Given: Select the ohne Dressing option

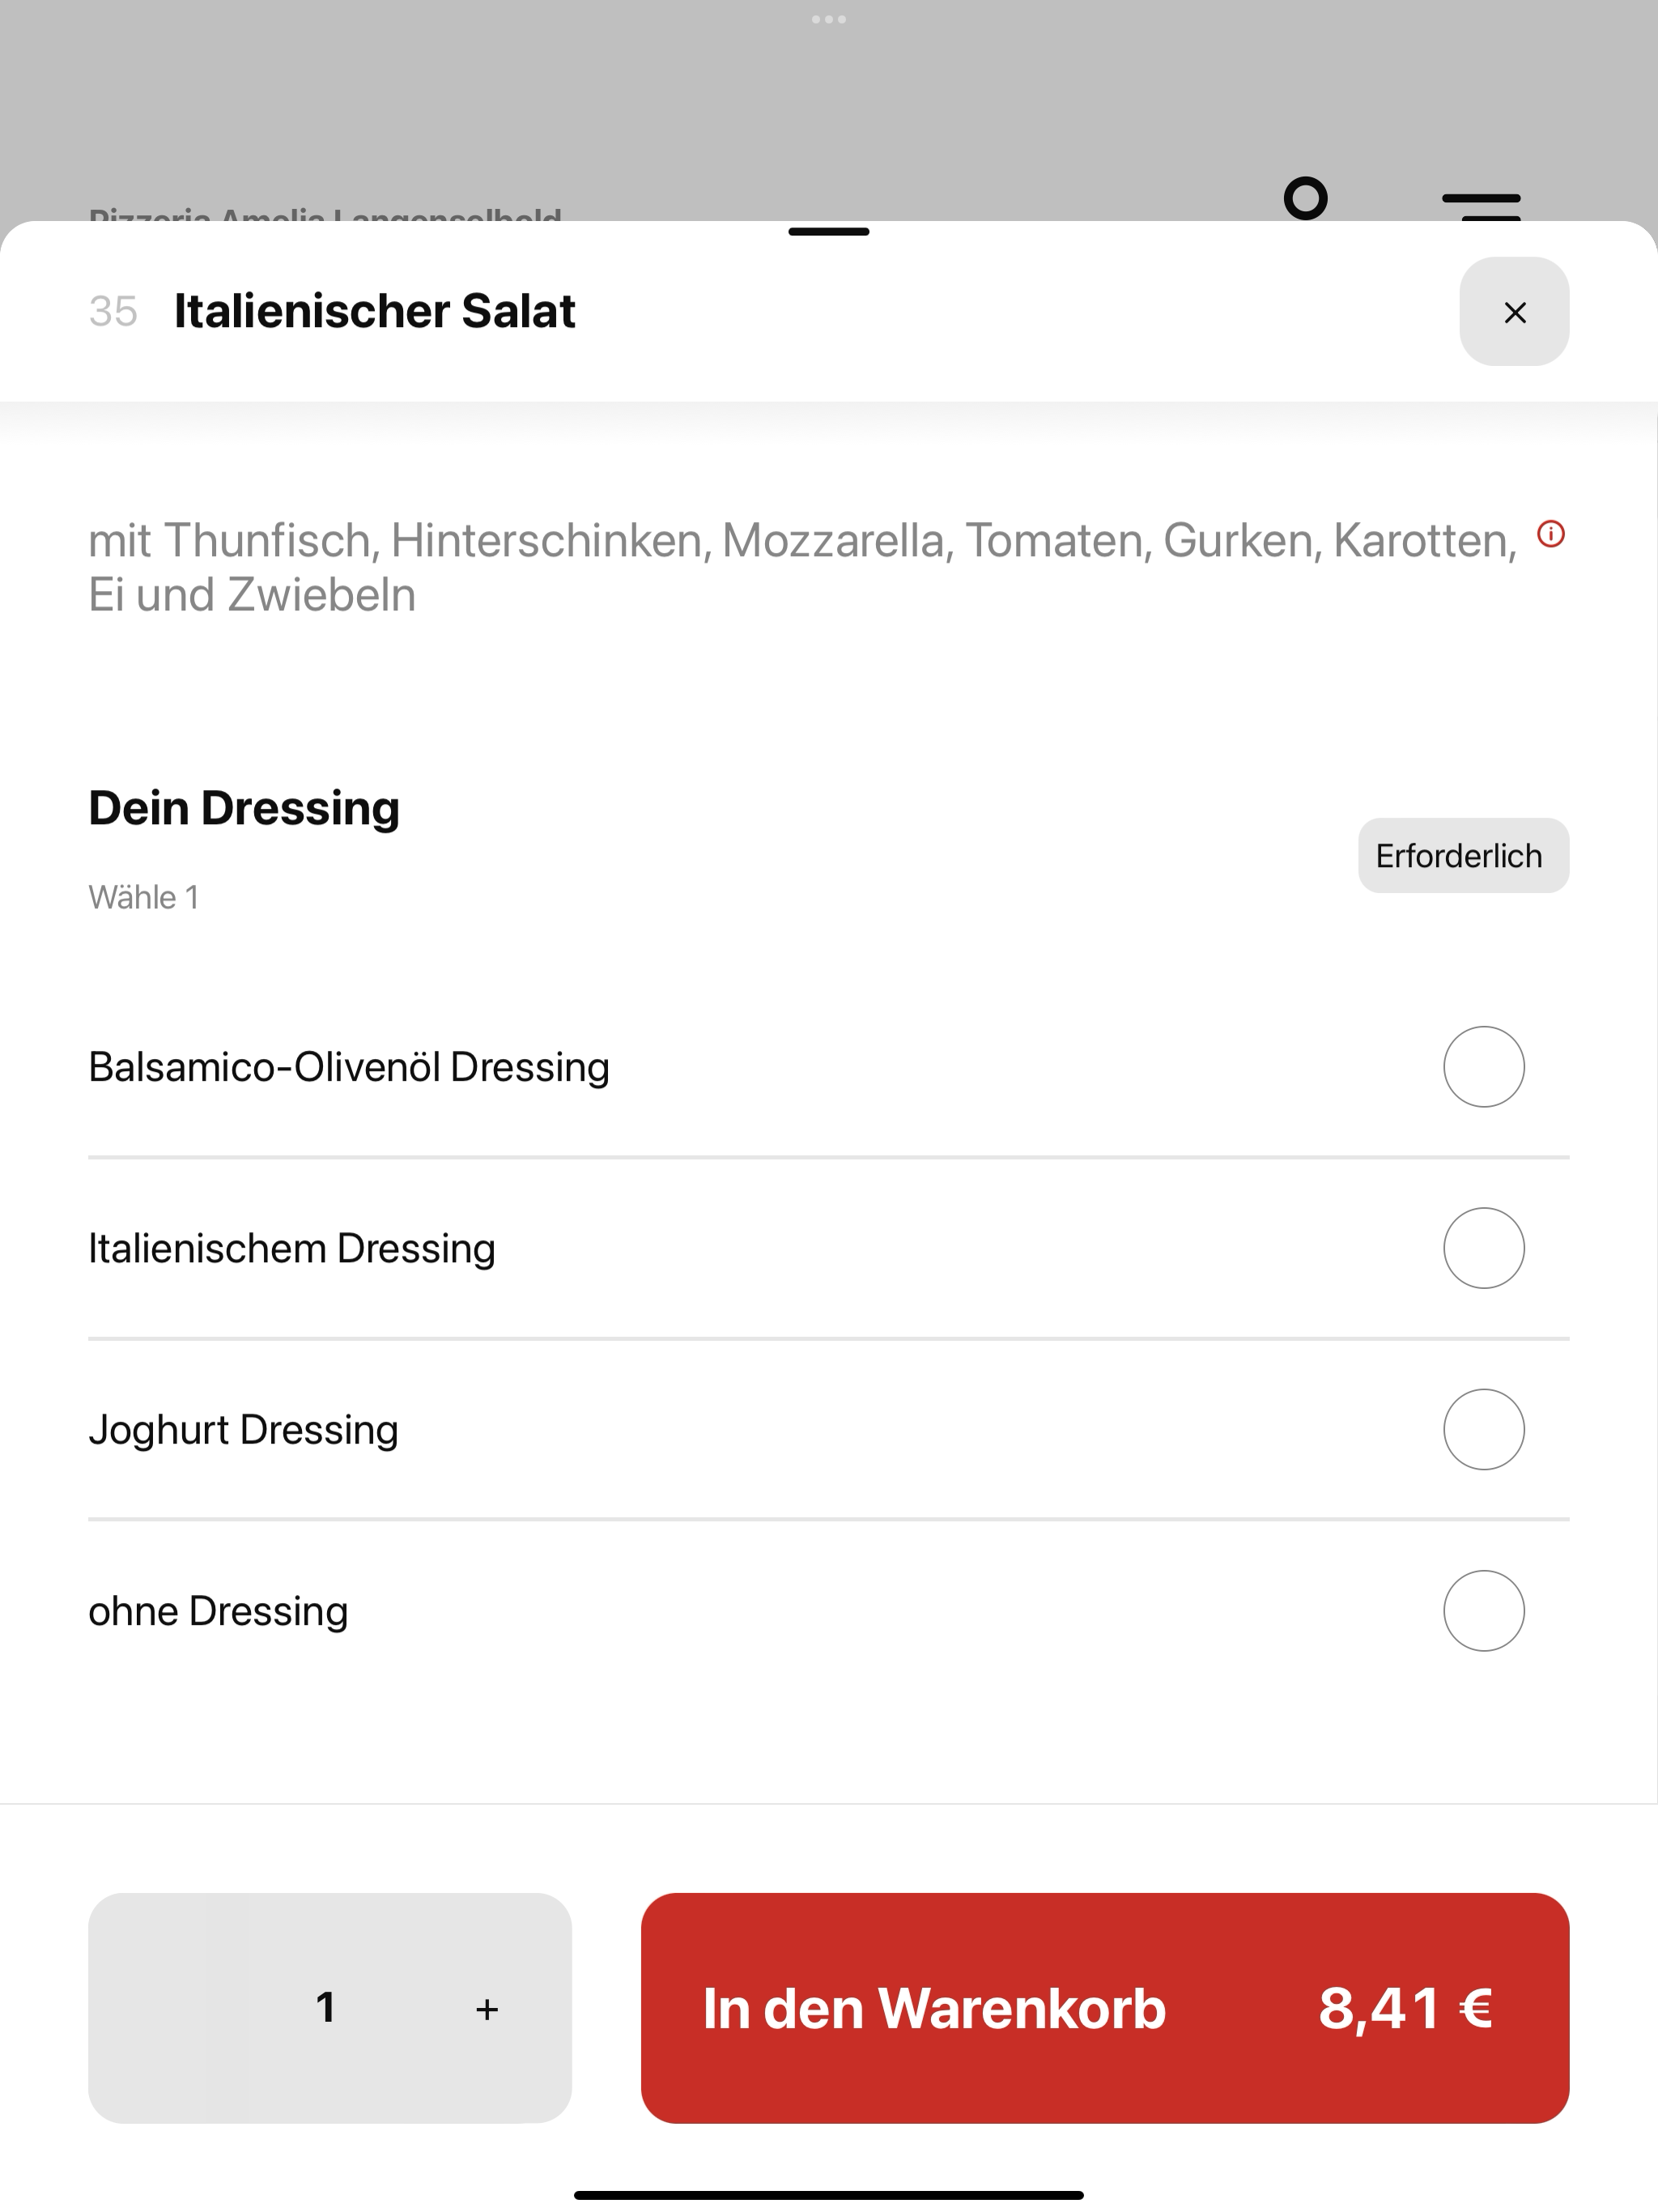Looking at the screenshot, I should click(1483, 1610).
